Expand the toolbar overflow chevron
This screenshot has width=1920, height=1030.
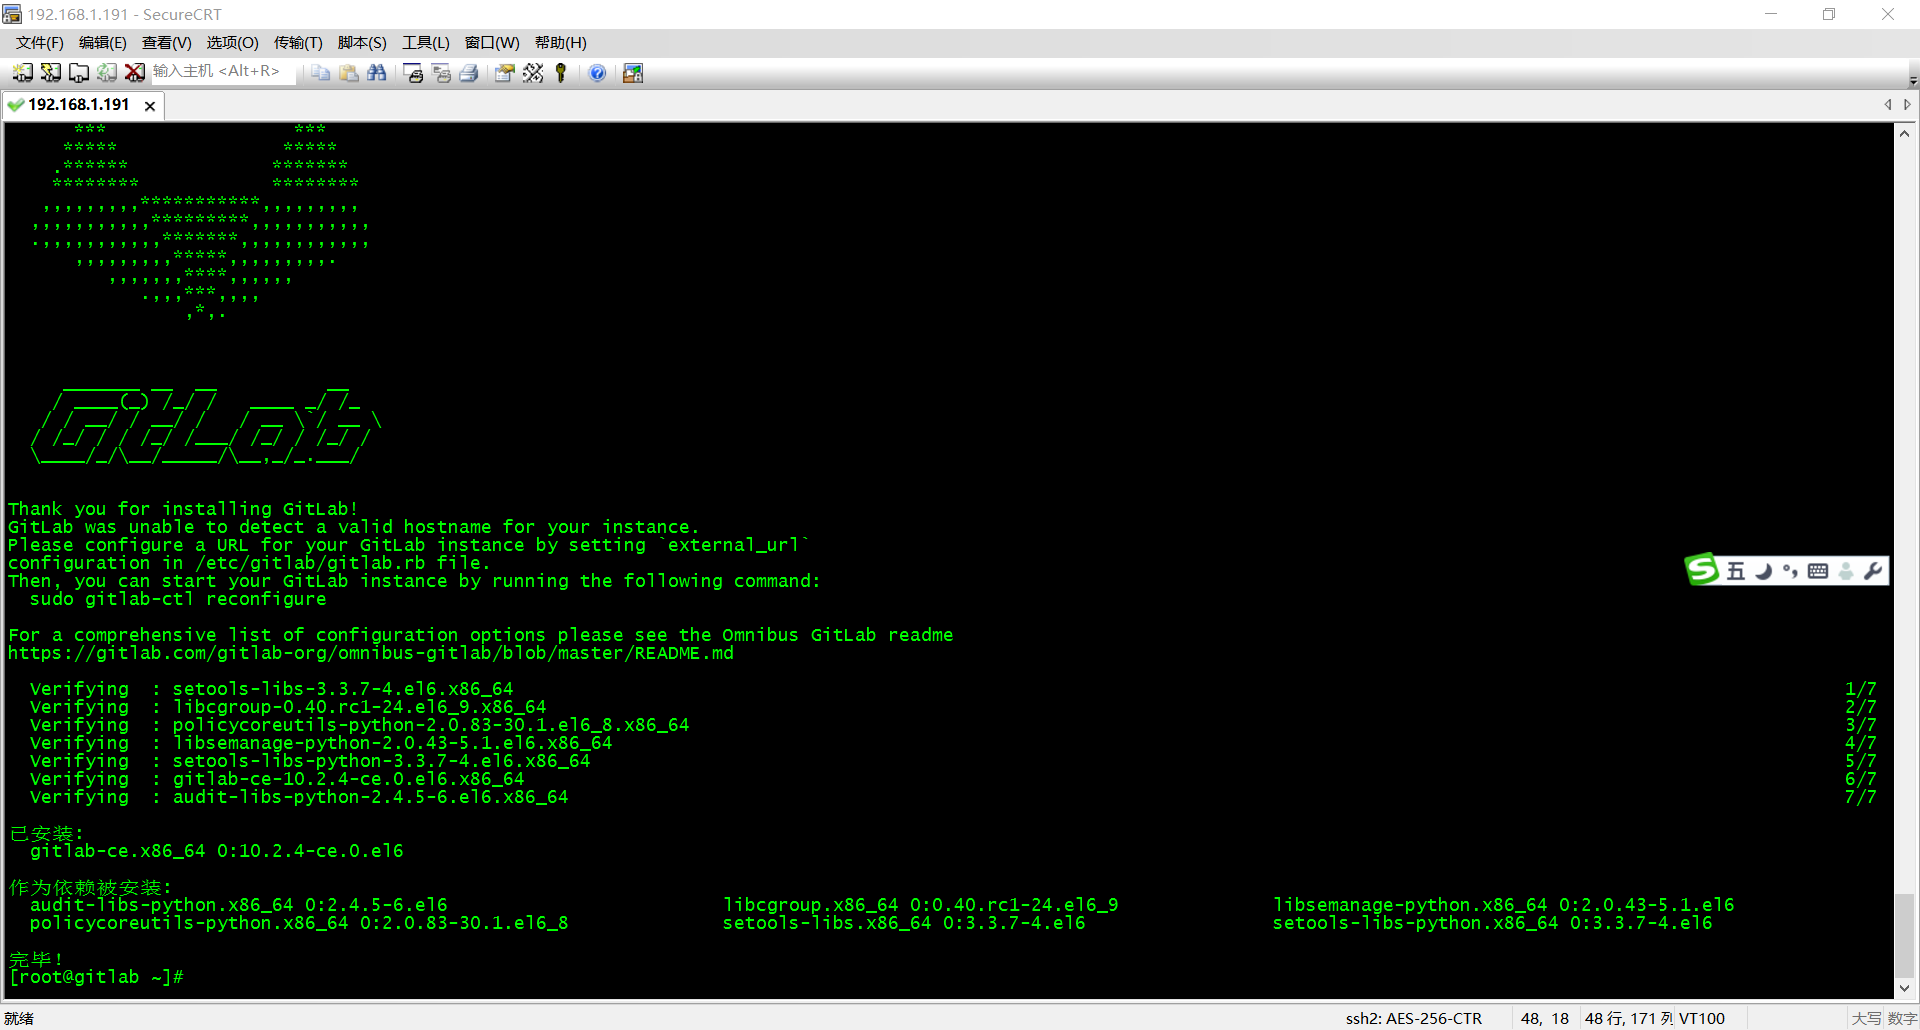click(1913, 81)
